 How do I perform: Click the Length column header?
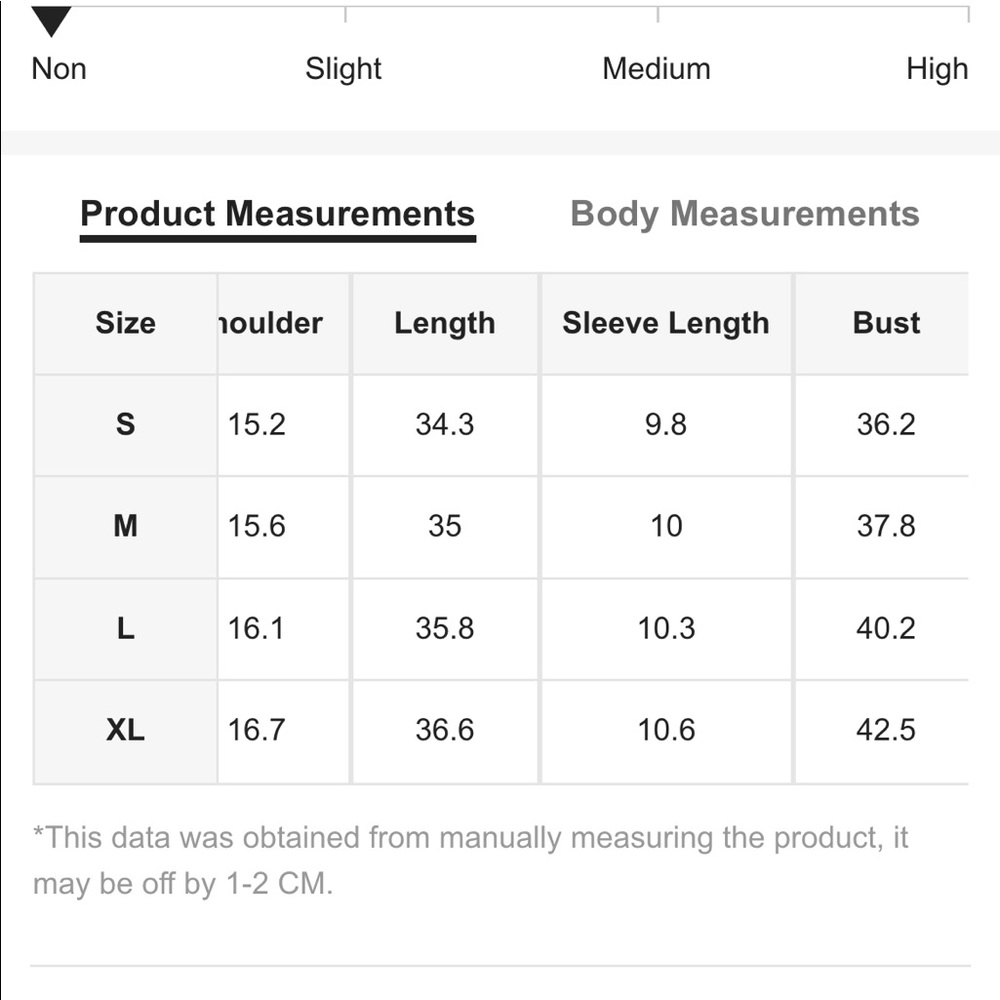click(x=445, y=323)
